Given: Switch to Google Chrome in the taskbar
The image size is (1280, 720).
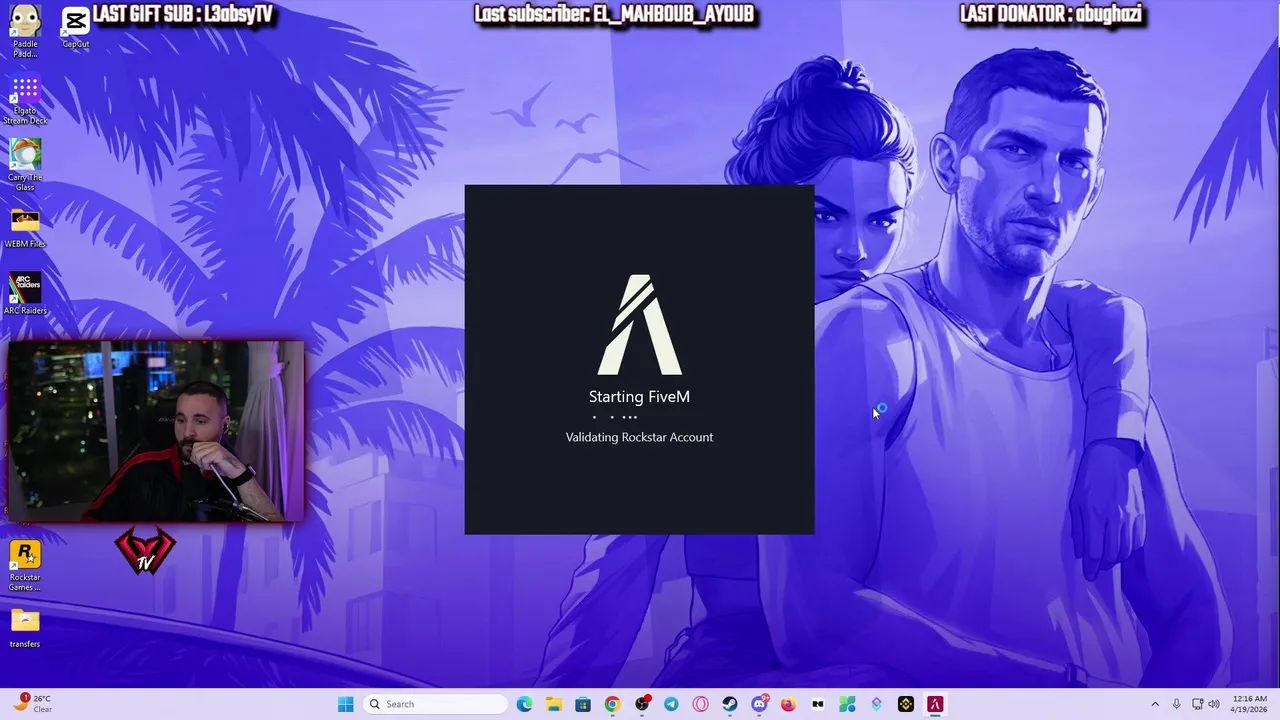Looking at the screenshot, I should [x=612, y=704].
